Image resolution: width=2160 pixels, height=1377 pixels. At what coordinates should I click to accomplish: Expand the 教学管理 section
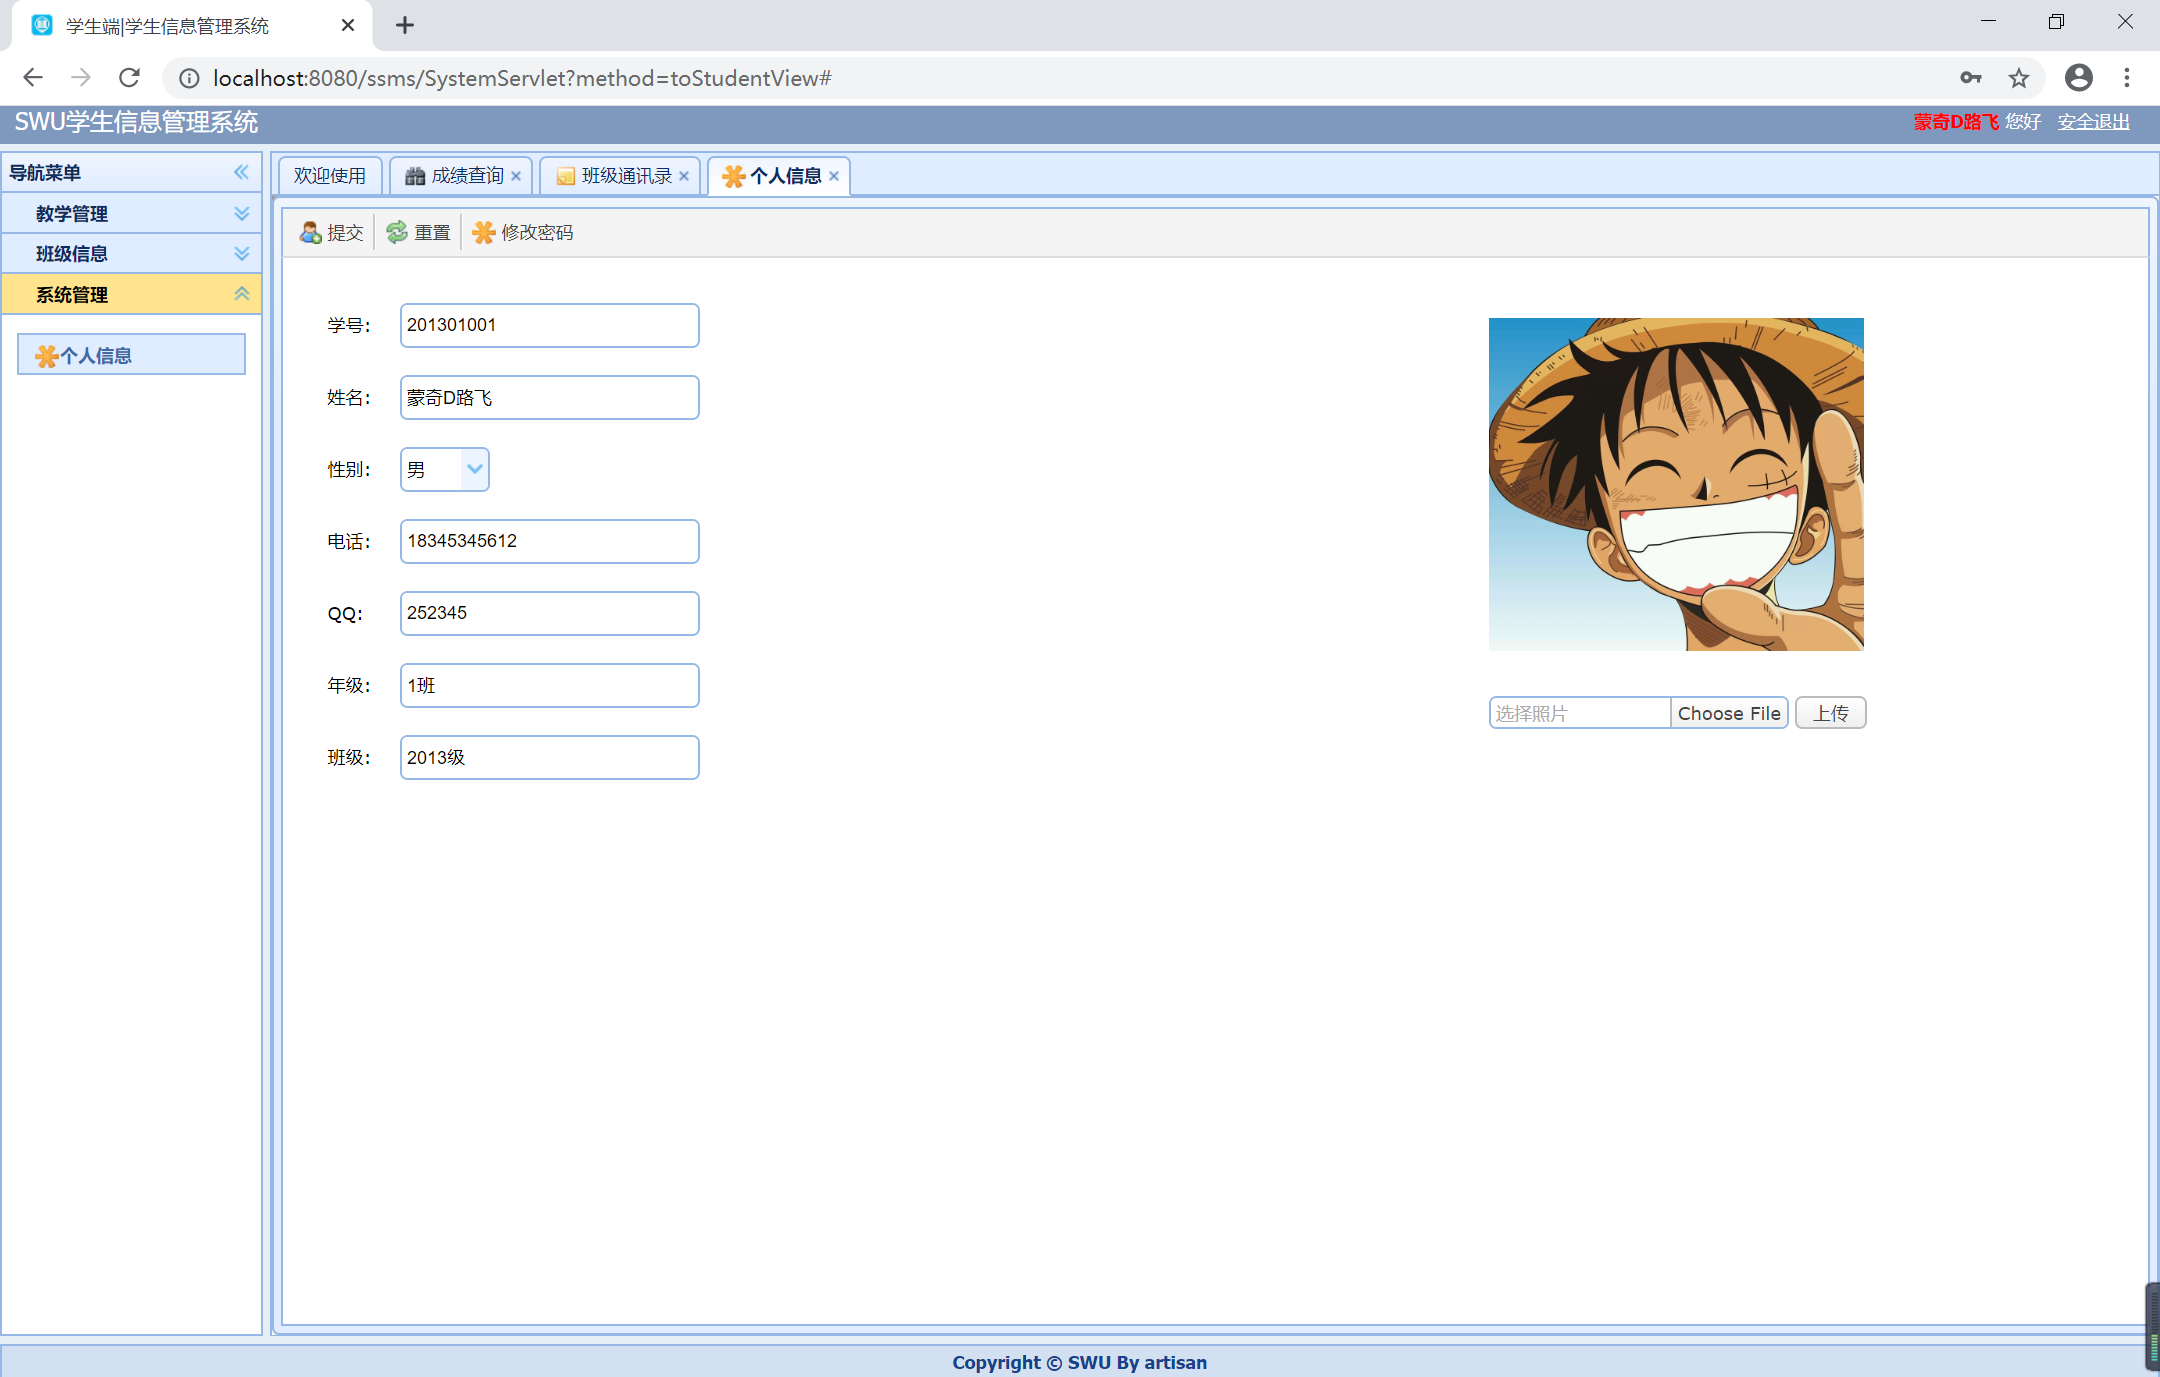pos(241,213)
